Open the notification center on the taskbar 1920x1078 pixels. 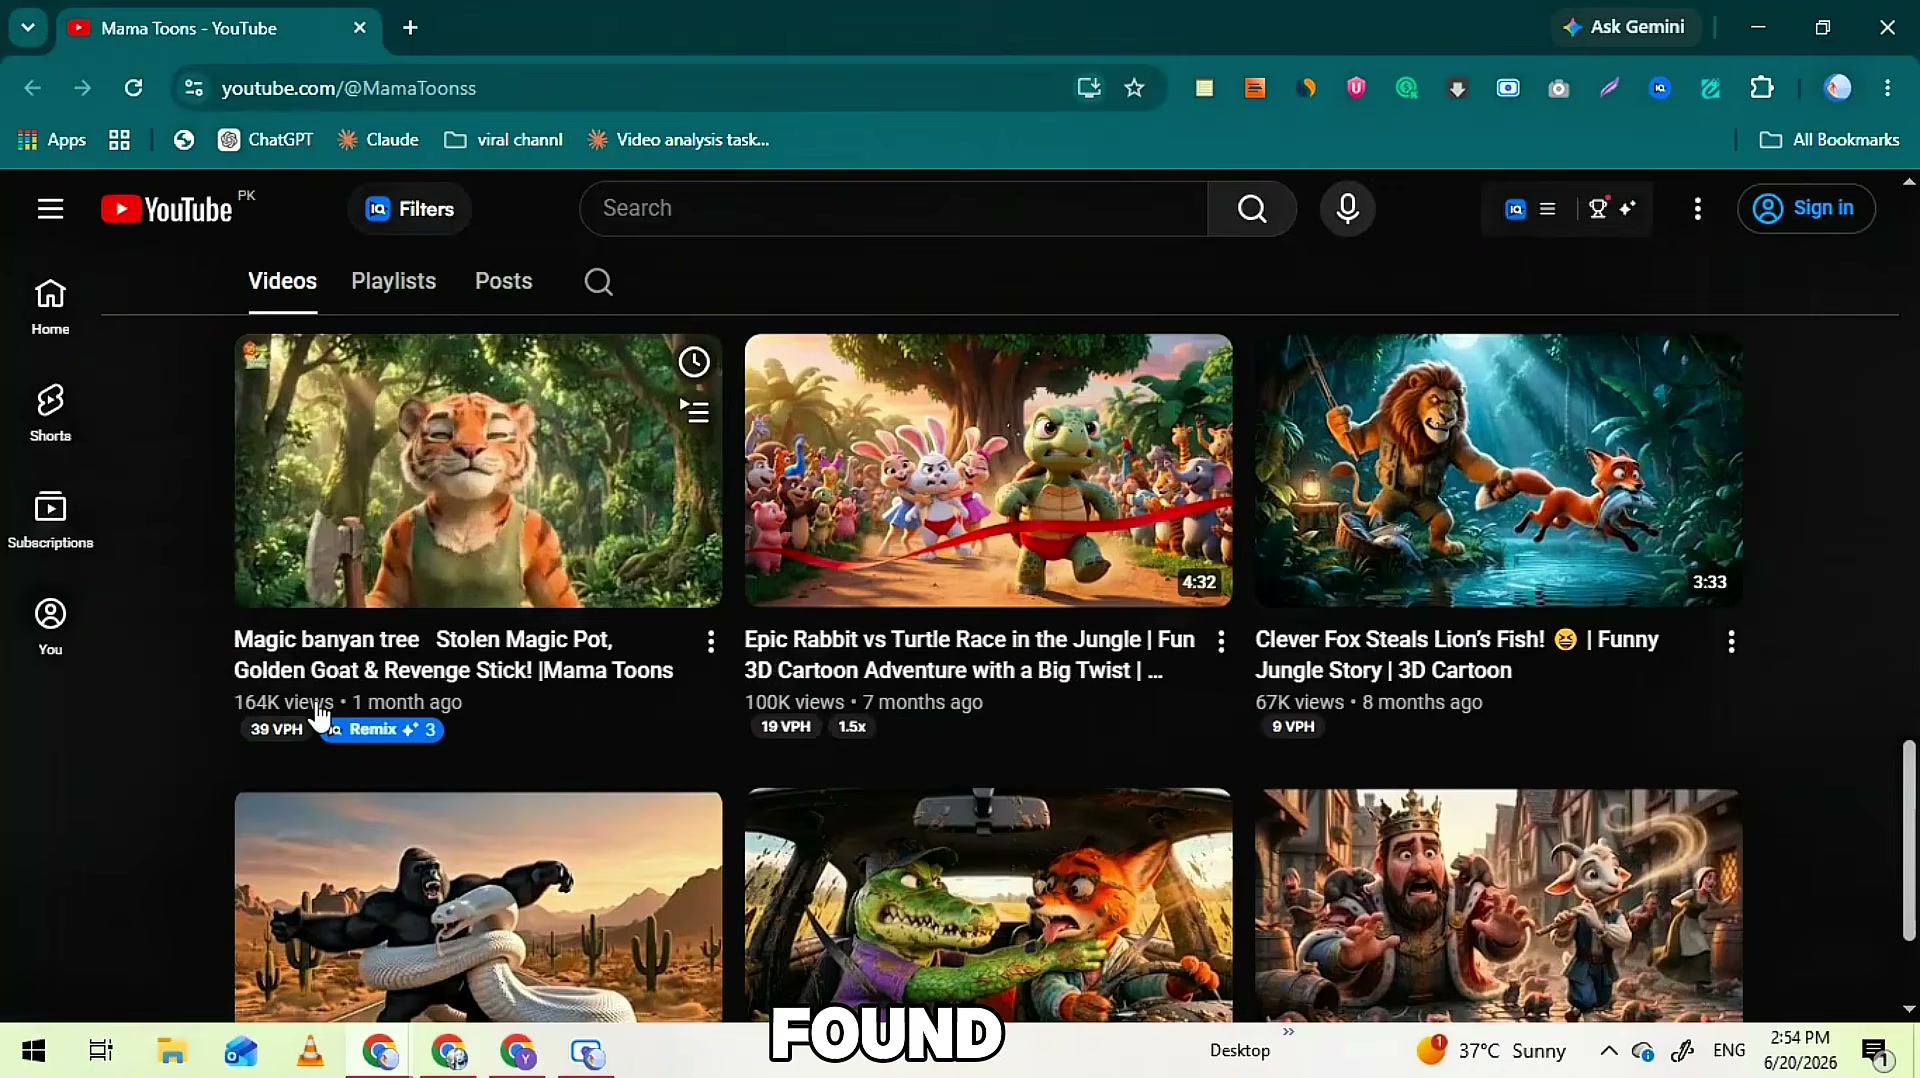point(1876,1051)
